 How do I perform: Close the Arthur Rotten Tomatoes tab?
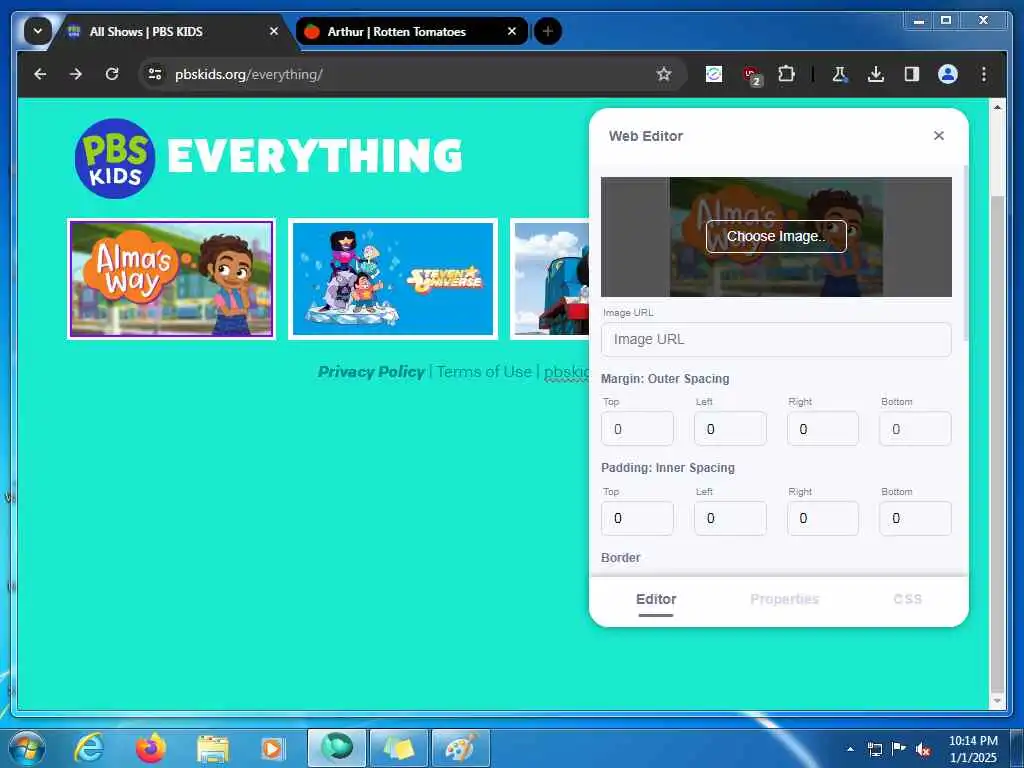click(x=512, y=31)
